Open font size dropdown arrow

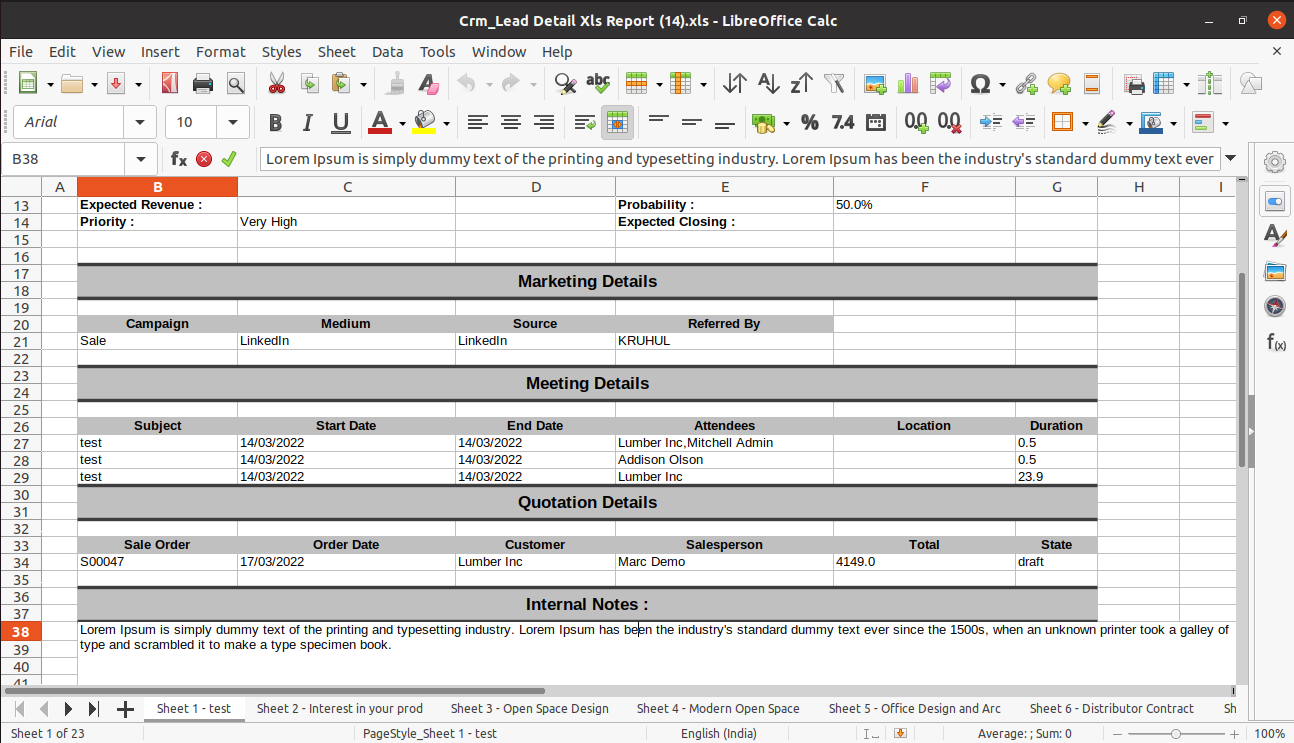[x=233, y=122]
